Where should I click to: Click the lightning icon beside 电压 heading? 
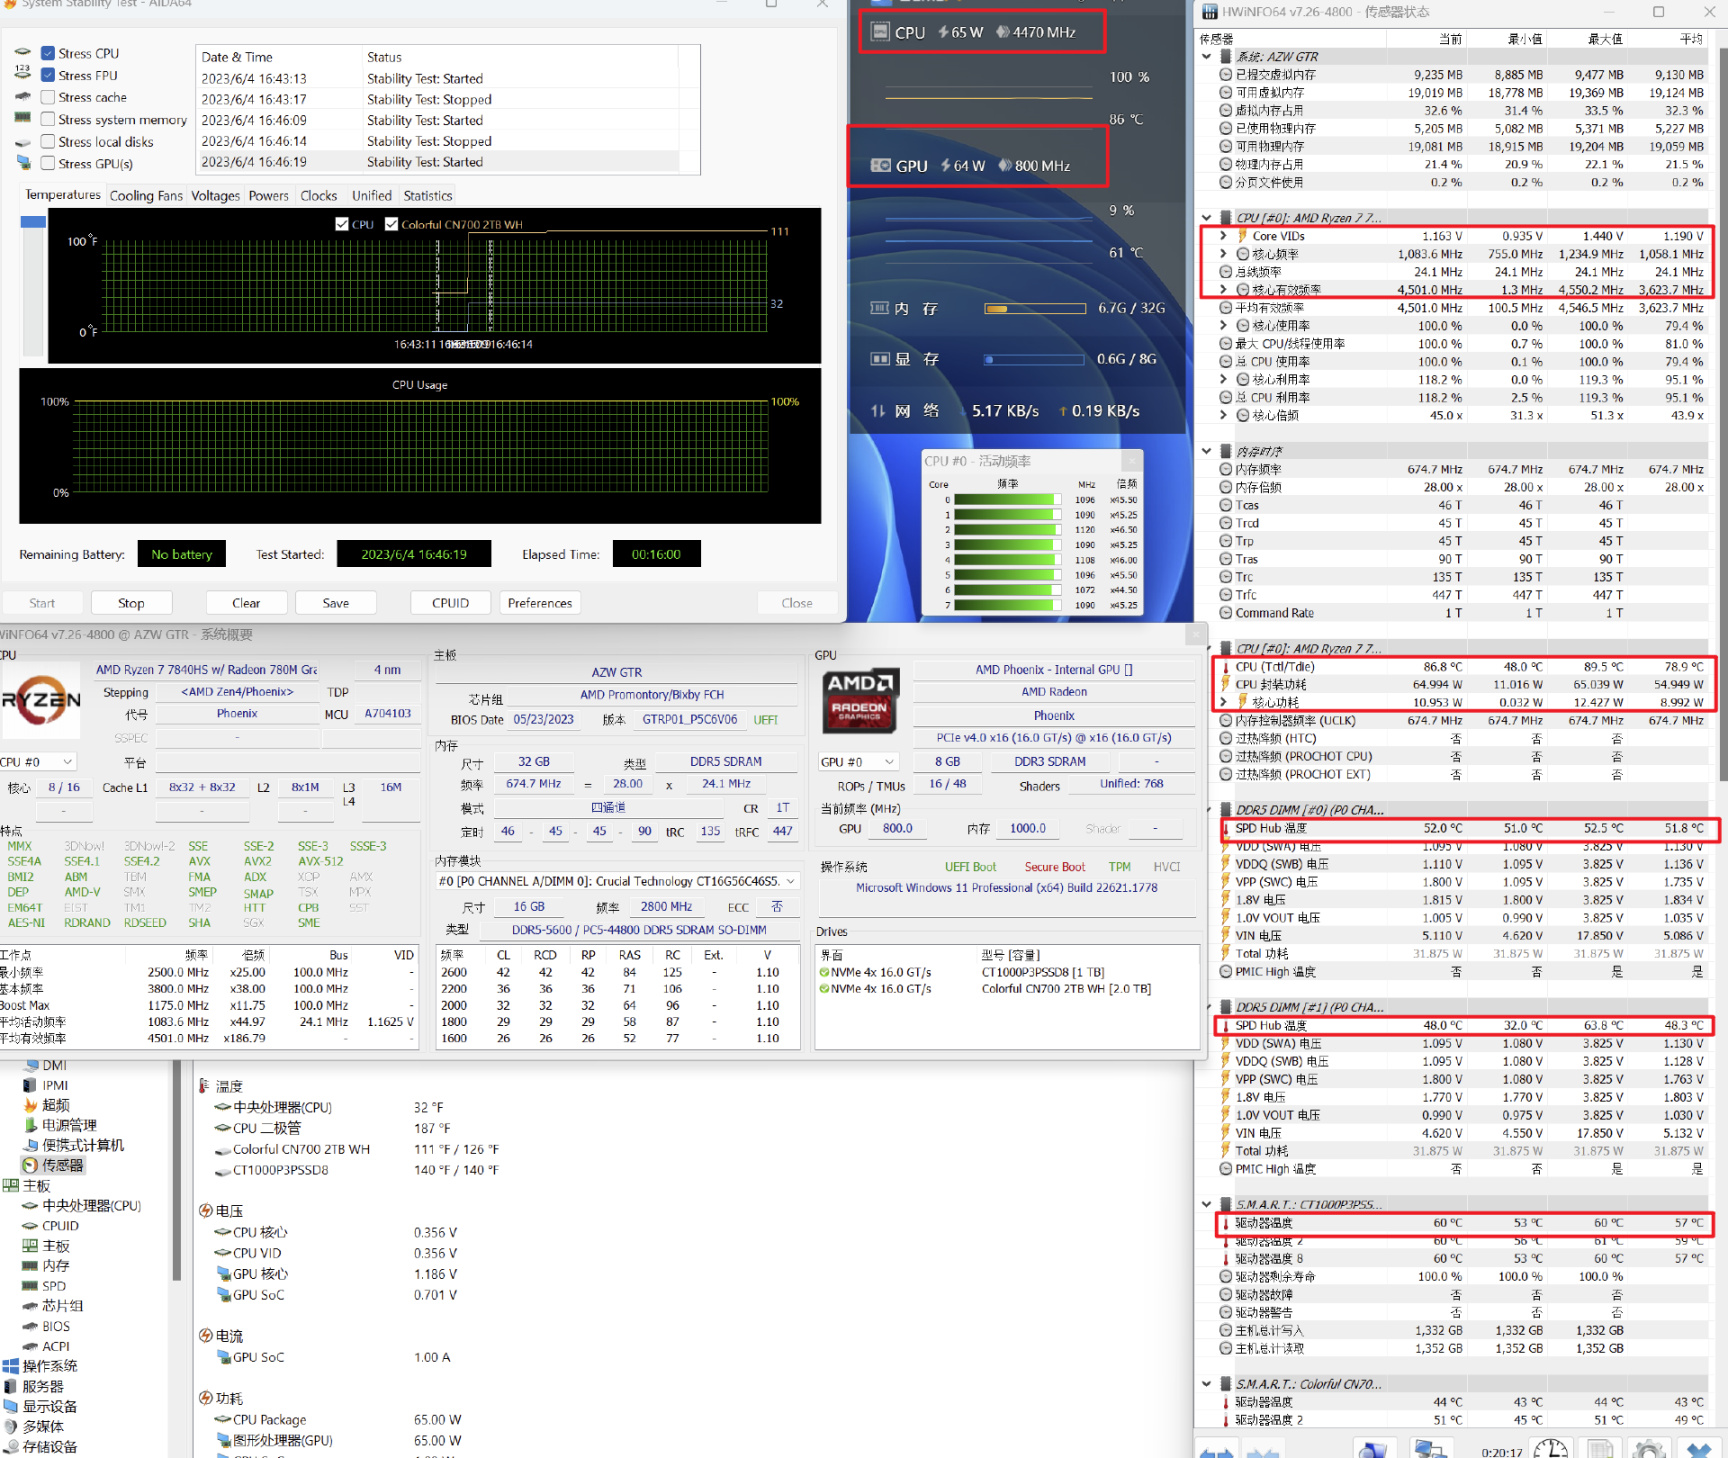[206, 1211]
